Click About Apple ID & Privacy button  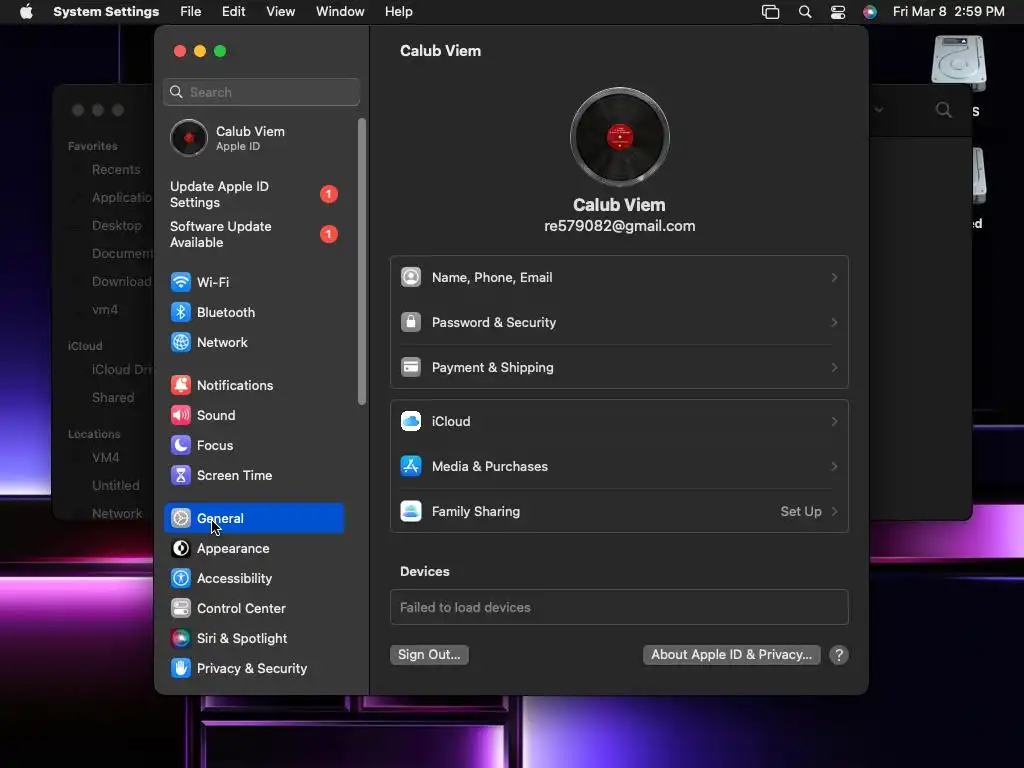[731, 654]
